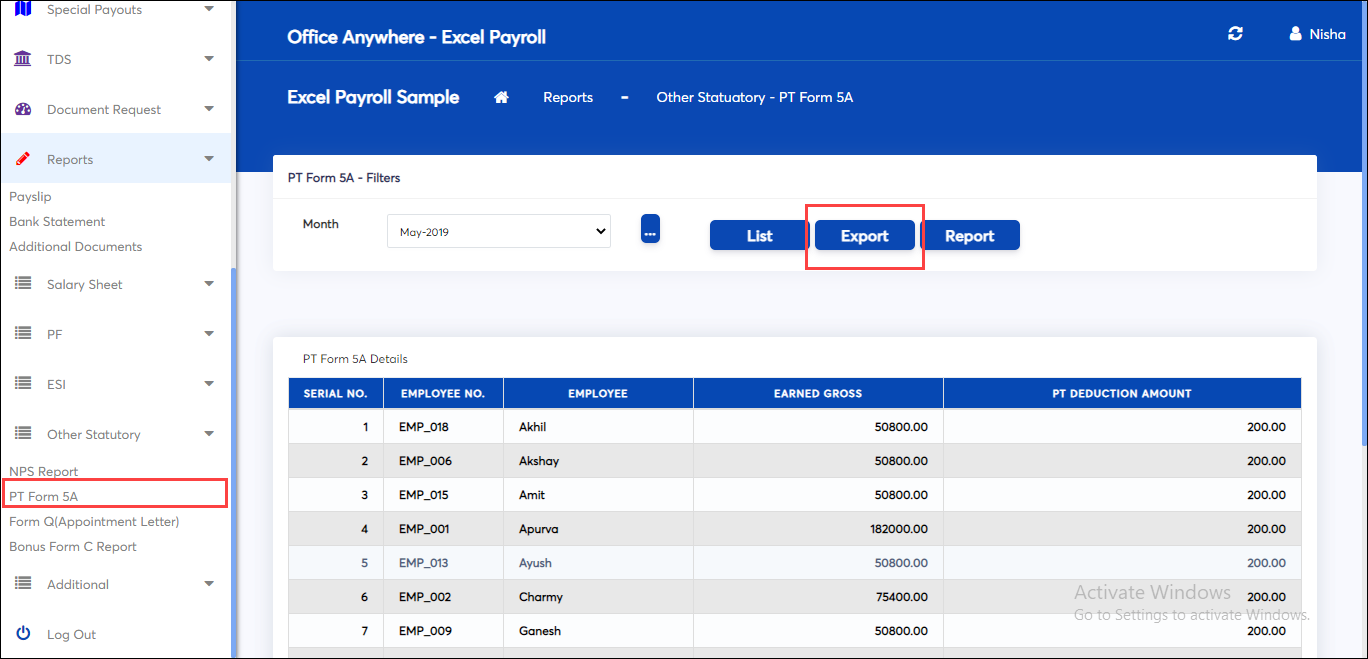
Task: Click the Other Statutory list icon
Action: pyautogui.click(x=23, y=434)
